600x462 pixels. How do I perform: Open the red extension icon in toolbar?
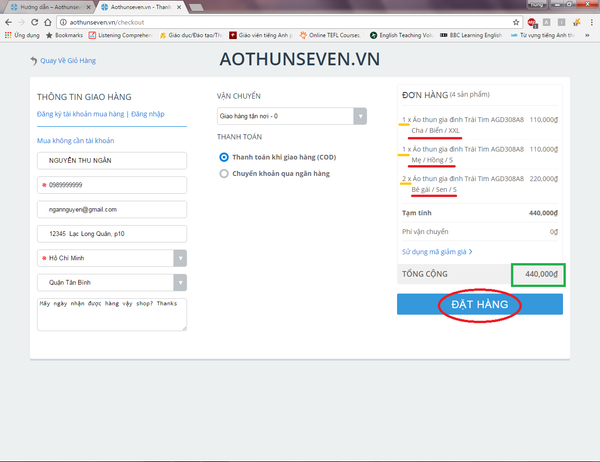[532, 23]
